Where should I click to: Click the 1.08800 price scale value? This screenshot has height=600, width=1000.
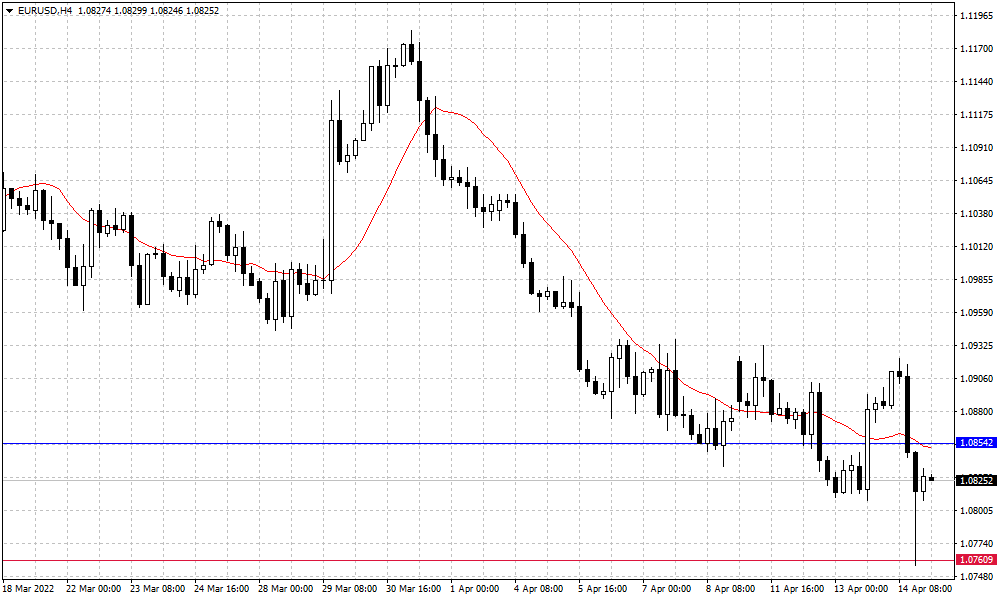click(x=976, y=412)
